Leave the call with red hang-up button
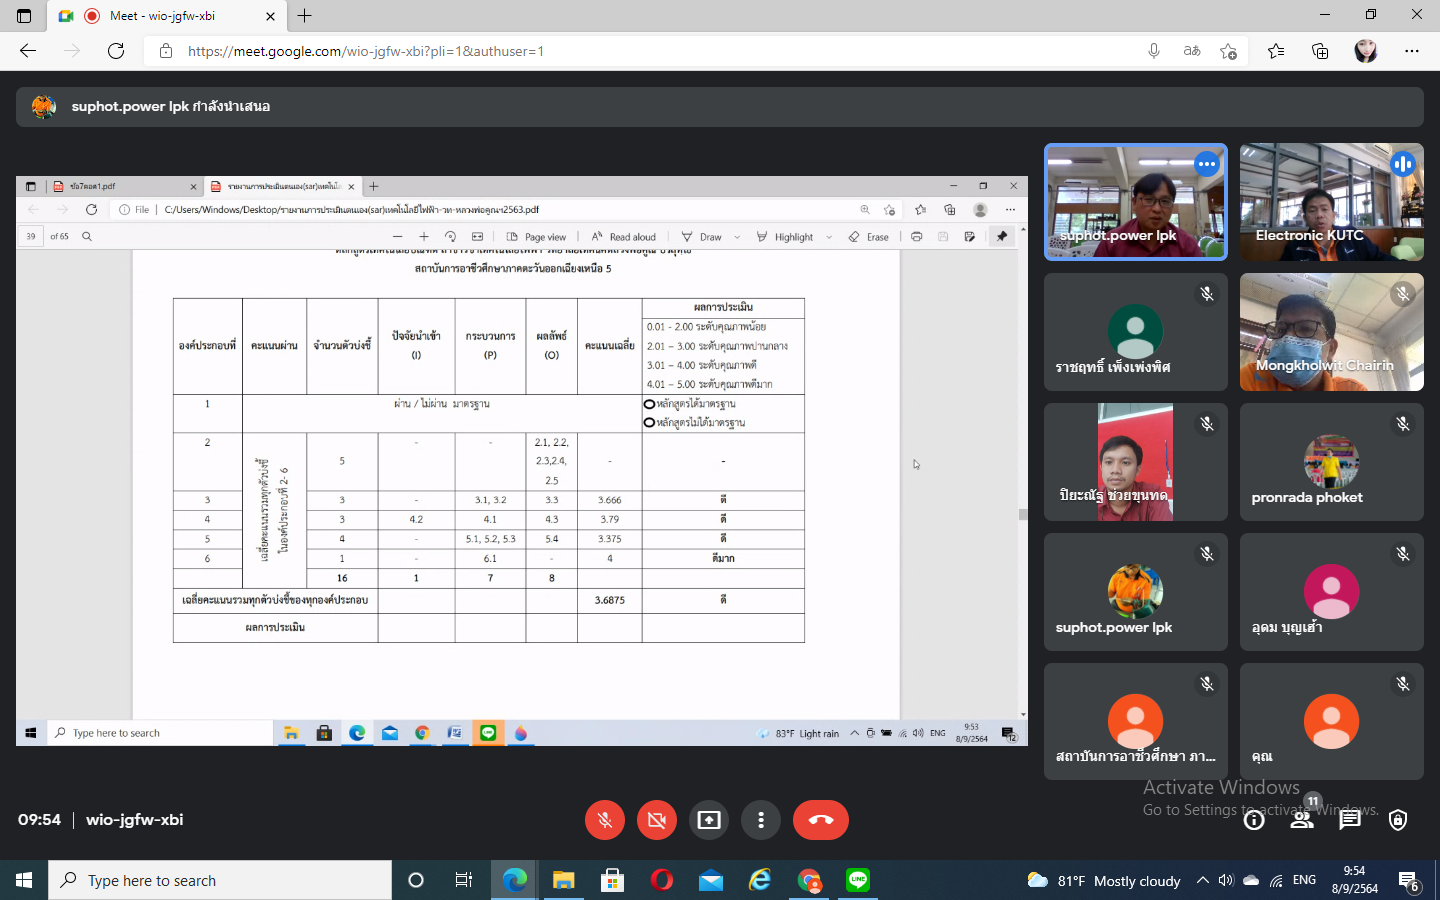This screenshot has height=900, width=1440. coord(820,820)
